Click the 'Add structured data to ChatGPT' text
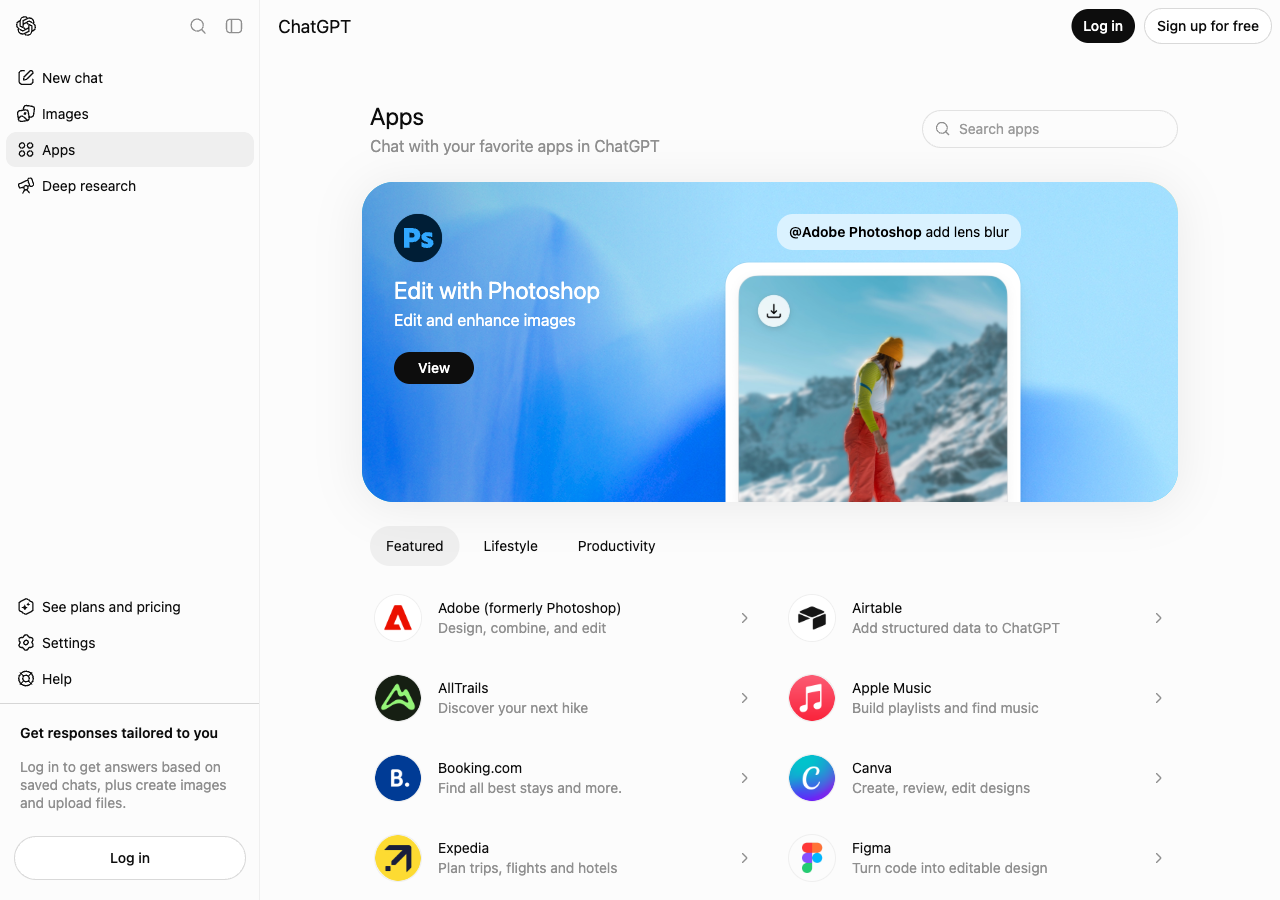Viewport: 1280px width, 900px height. pos(956,628)
